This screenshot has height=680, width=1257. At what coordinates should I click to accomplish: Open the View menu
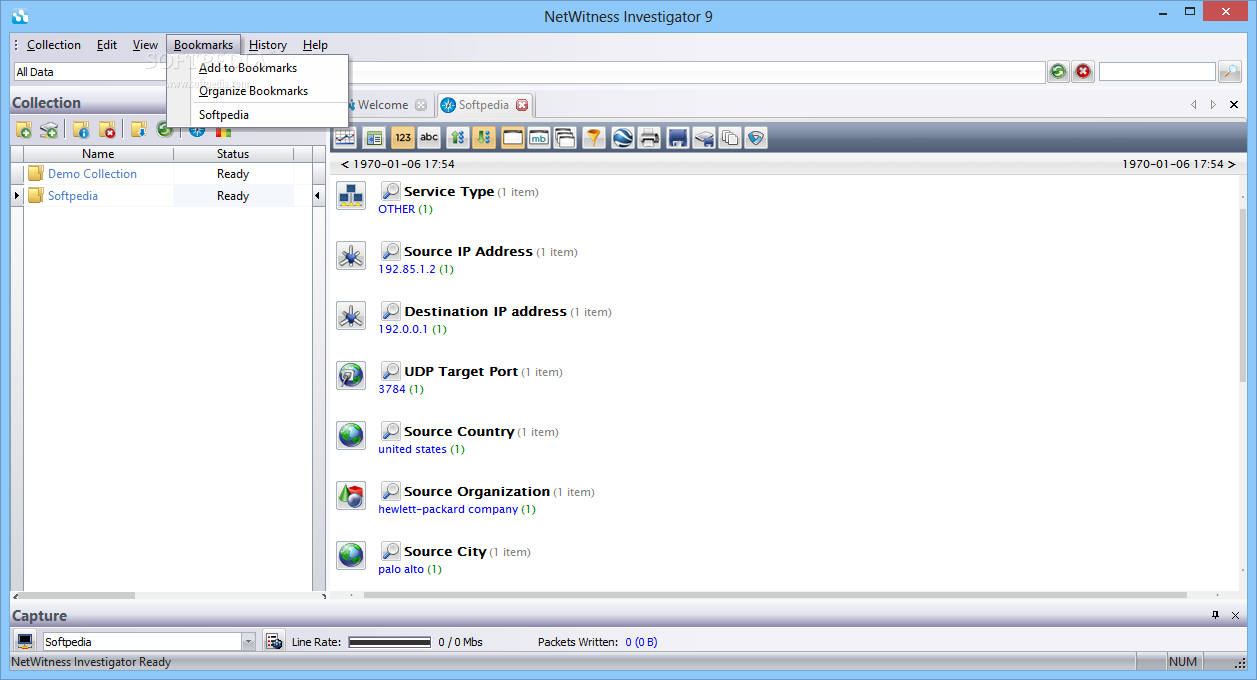pos(146,45)
